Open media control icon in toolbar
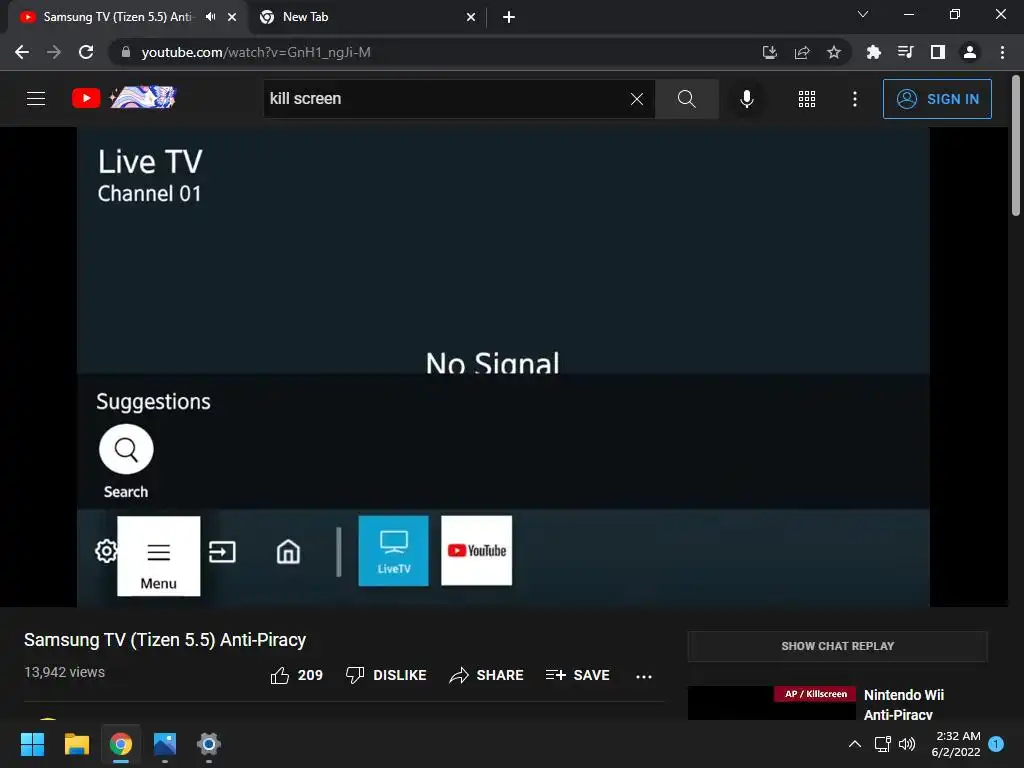 click(905, 52)
